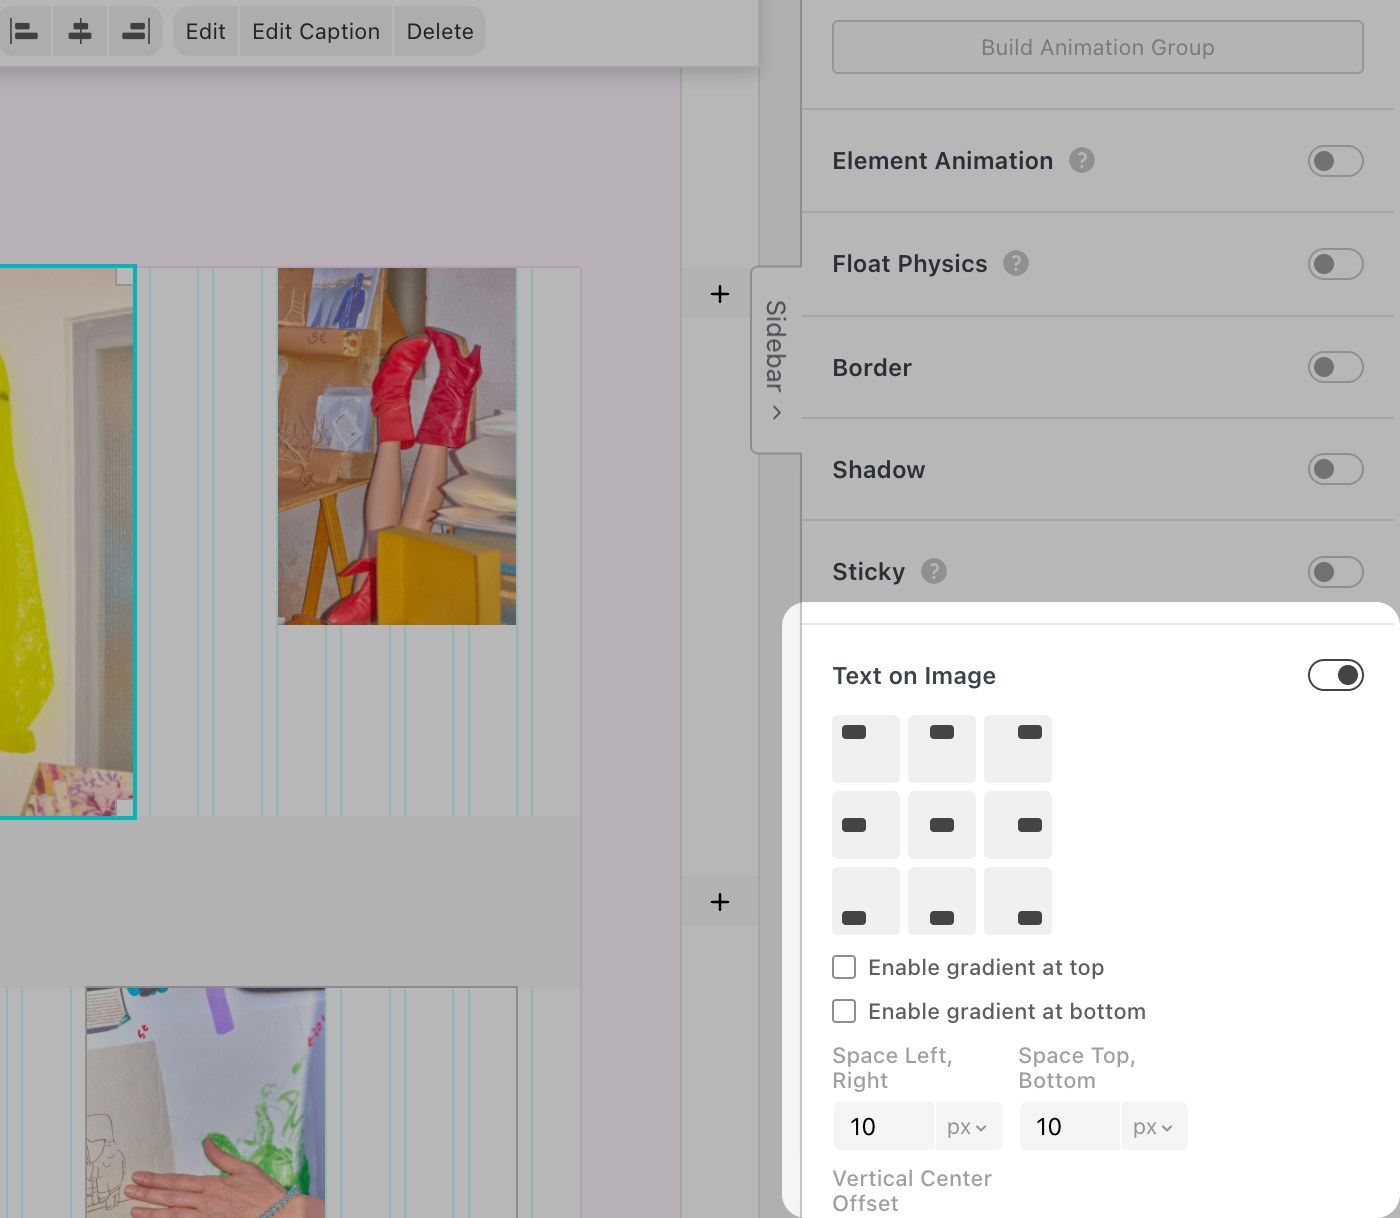This screenshot has height=1218, width=1400.
Task: Check Enable gradient at bottom
Action: click(x=844, y=1011)
